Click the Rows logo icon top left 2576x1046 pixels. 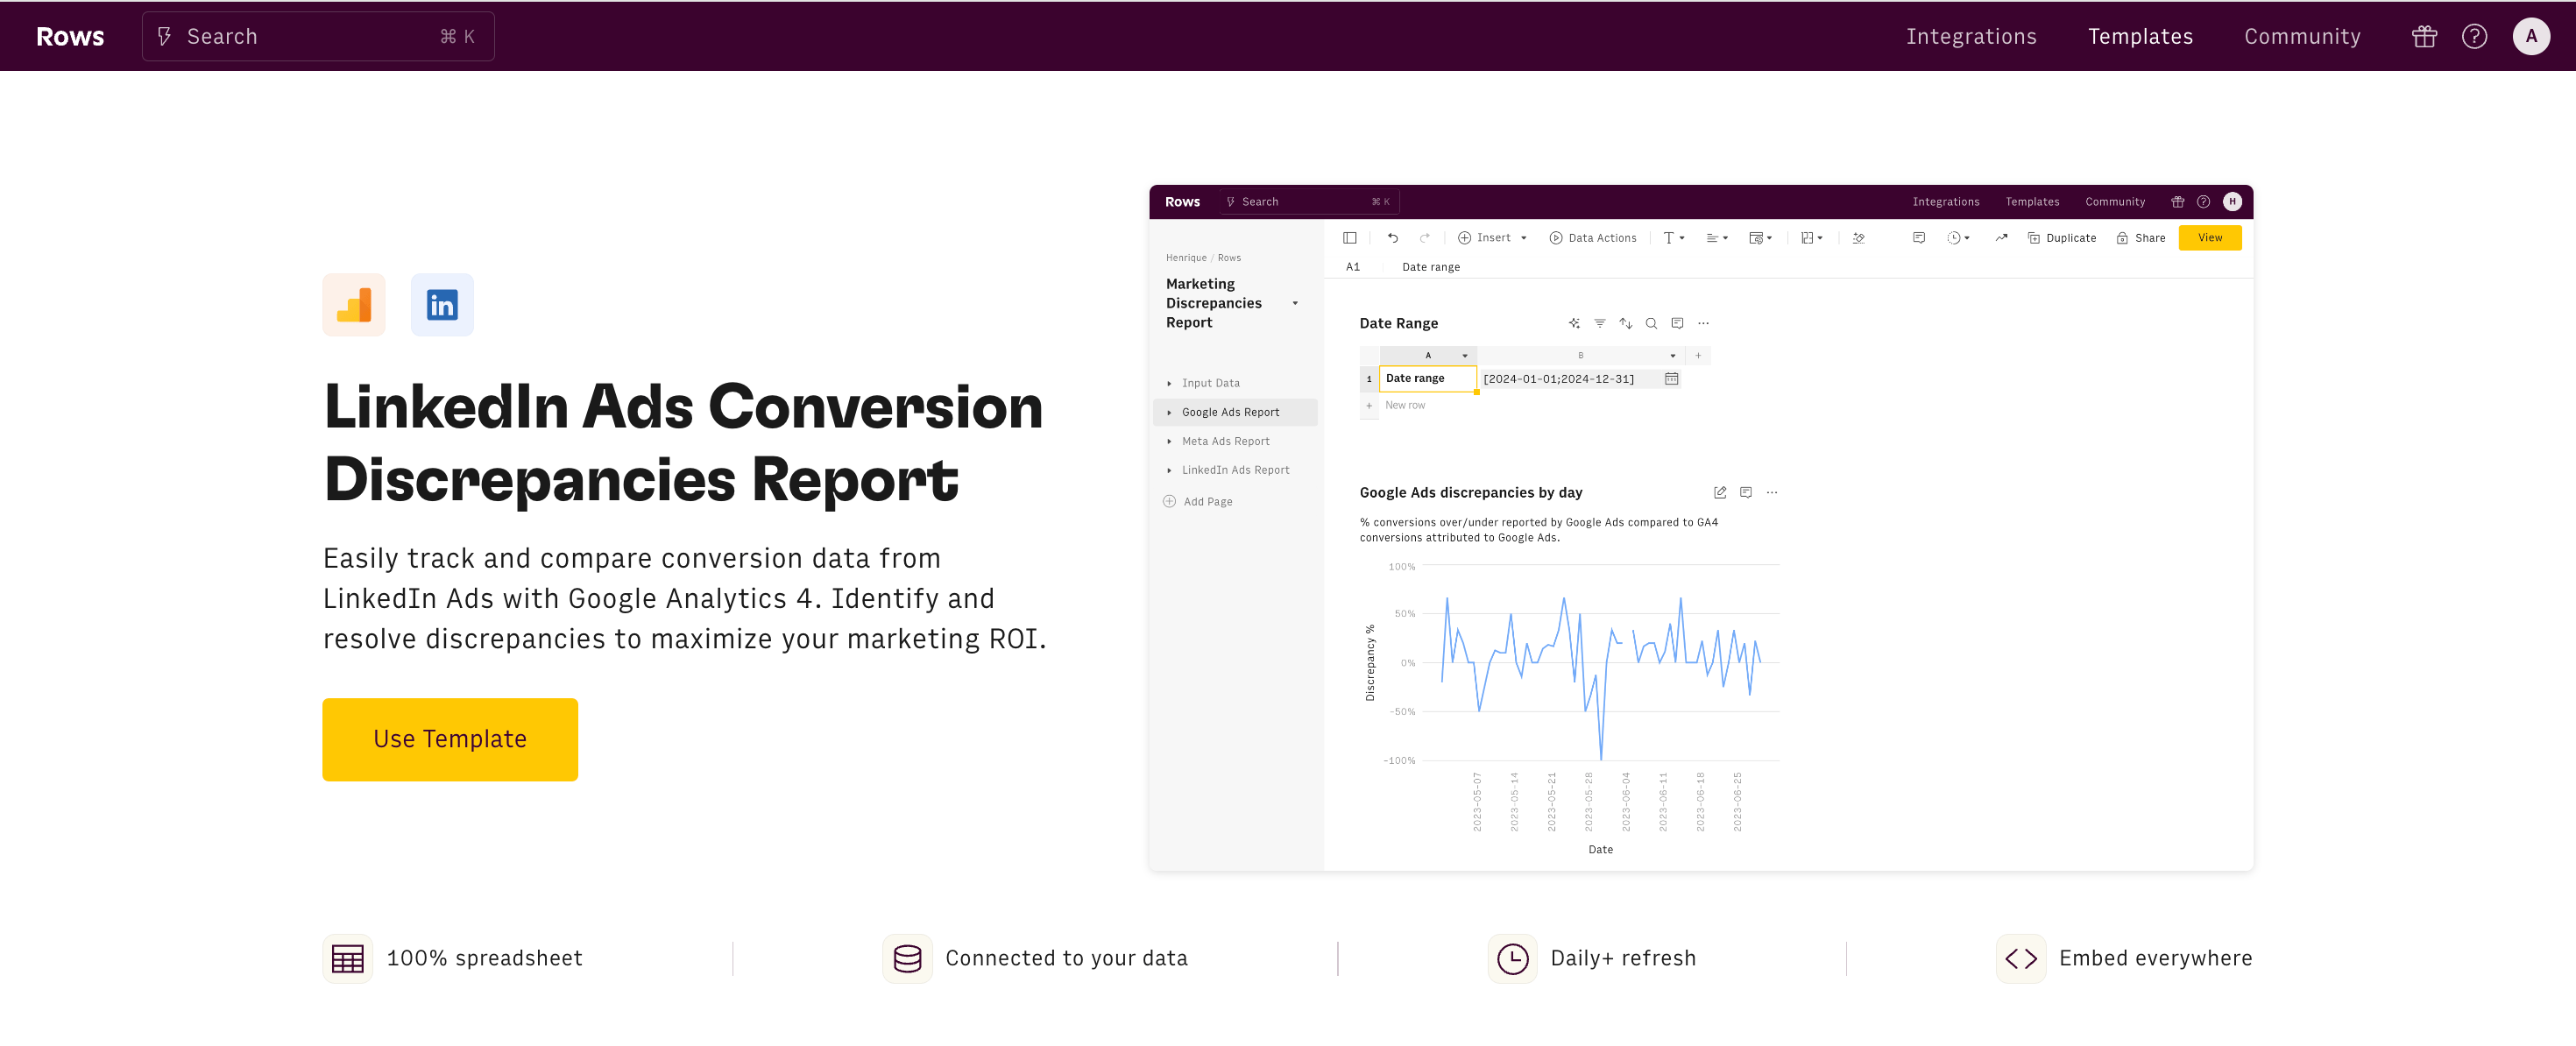click(x=67, y=36)
